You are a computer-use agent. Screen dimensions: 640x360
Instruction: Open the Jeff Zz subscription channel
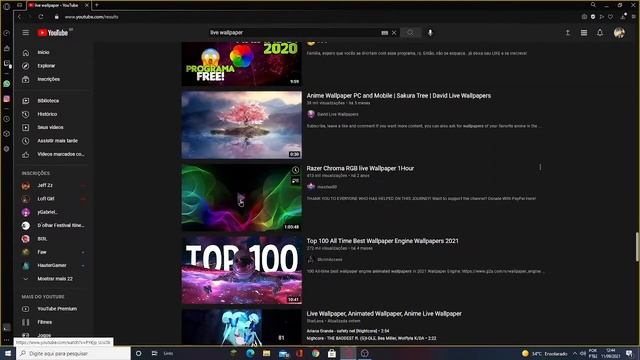click(x=54, y=185)
